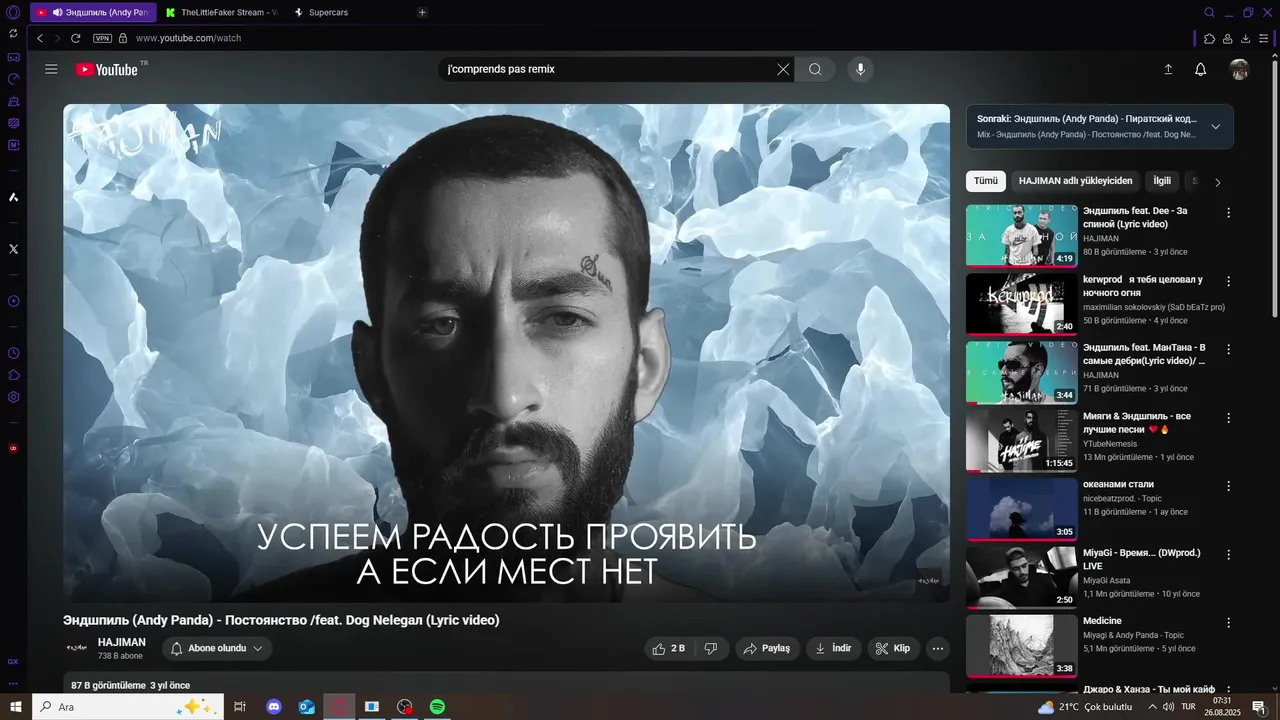The width and height of the screenshot is (1280, 720).
Task: Open the Мияги & Эндшпиль mix title
Action: [1137, 422]
